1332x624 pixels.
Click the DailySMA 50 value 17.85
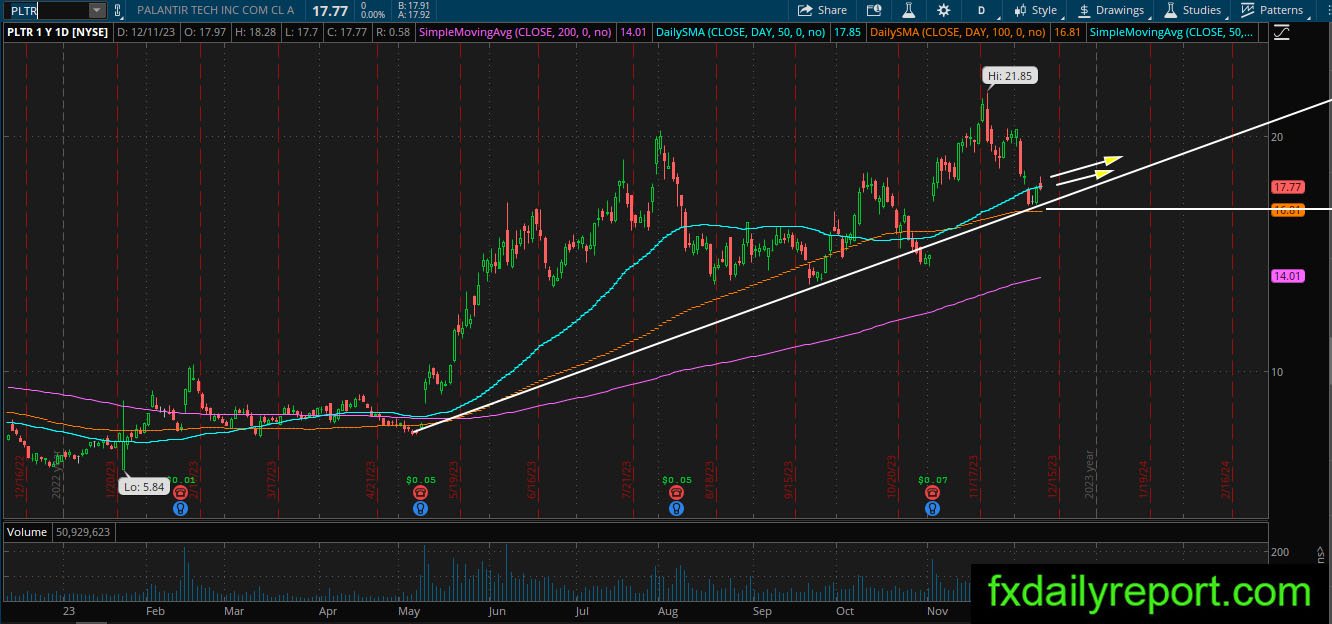click(x=847, y=33)
